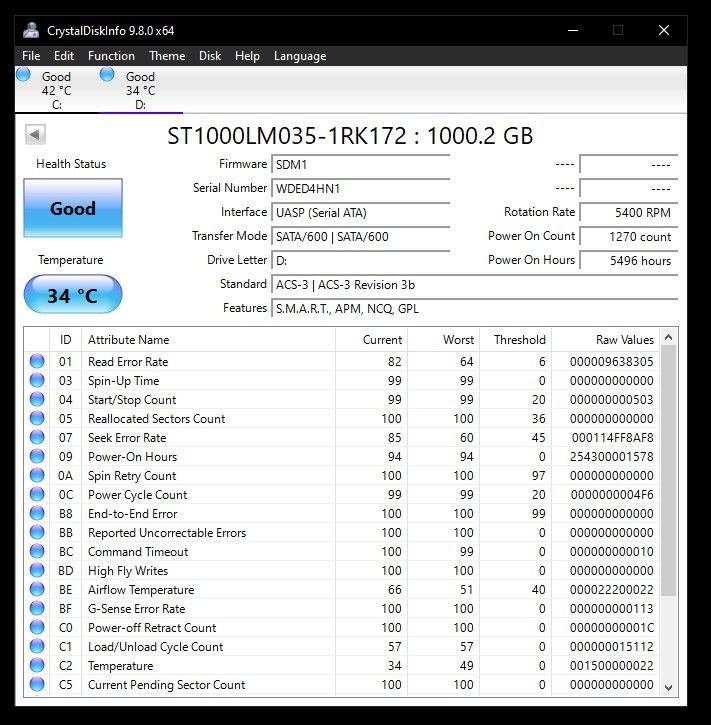This screenshot has width=711, height=725.
Task: Click the Power On Hours value 5496 hours
Action: click(x=629, y=261)
